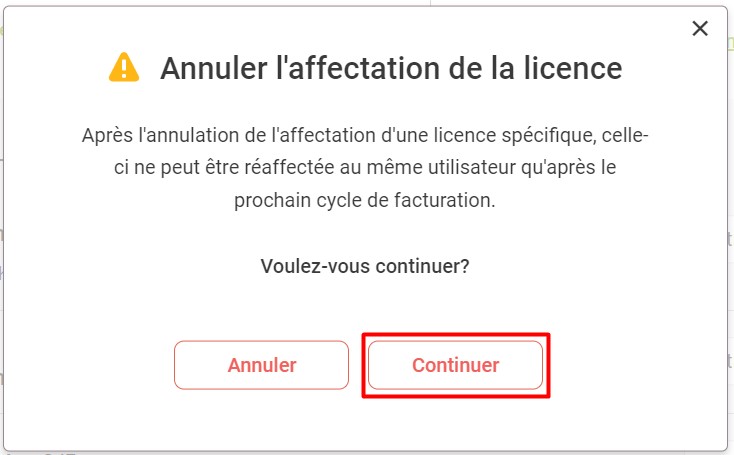The width and height of the screenshot is (734, 455).
Task: Click the word "Annuler" in the heading
Action: click(x=205, y=68)
